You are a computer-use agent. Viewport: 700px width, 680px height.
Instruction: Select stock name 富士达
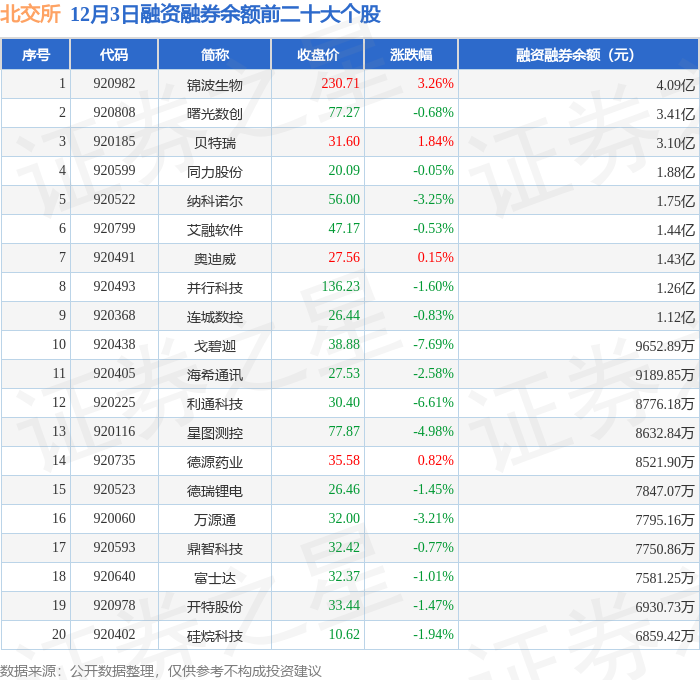click(215, 578)
